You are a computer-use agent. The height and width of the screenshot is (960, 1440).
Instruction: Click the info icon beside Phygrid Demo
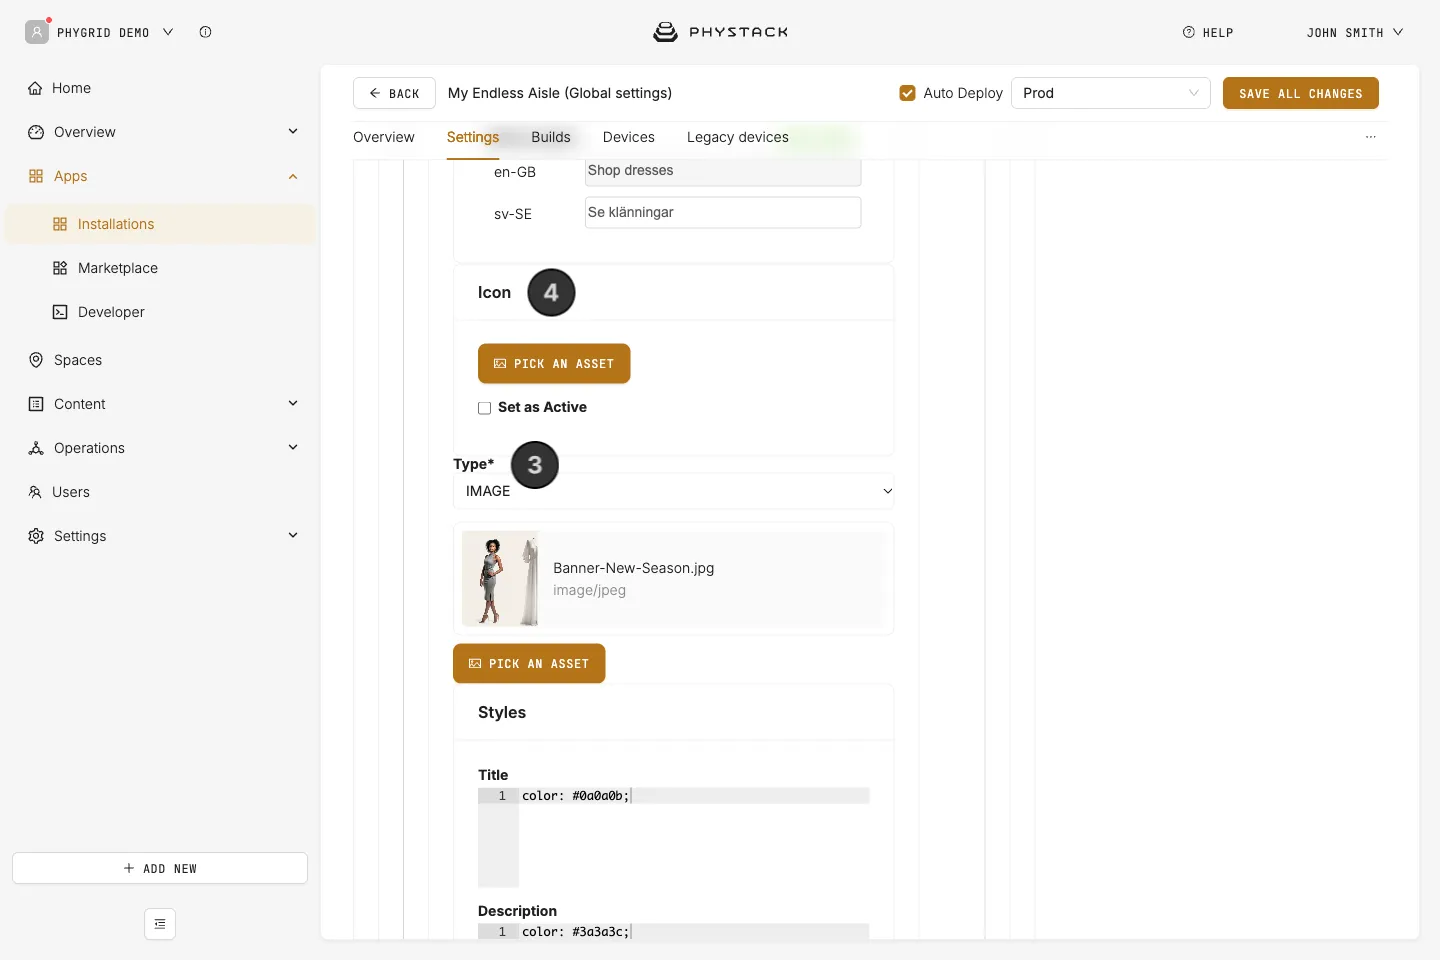coord(205,32)
